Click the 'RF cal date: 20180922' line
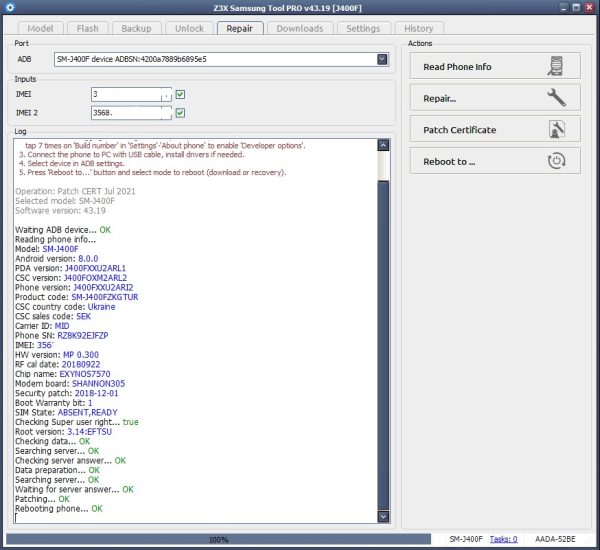 coord(58,364)
